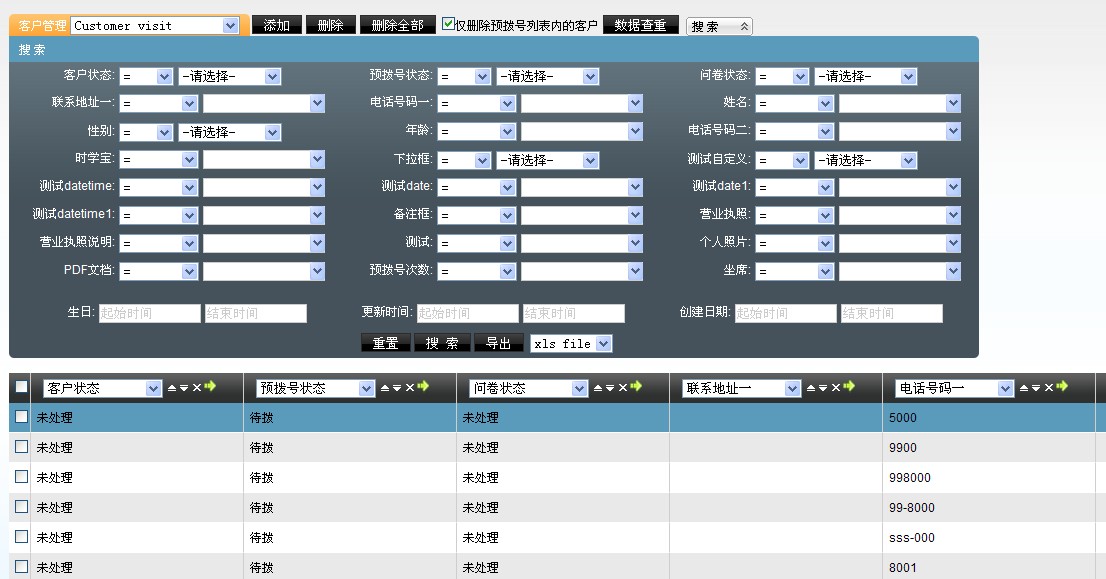Viewport: 1106px width, 579px height.
Task: Sort 客户状态 column ascending with up arrow
Action: [171, 388]
